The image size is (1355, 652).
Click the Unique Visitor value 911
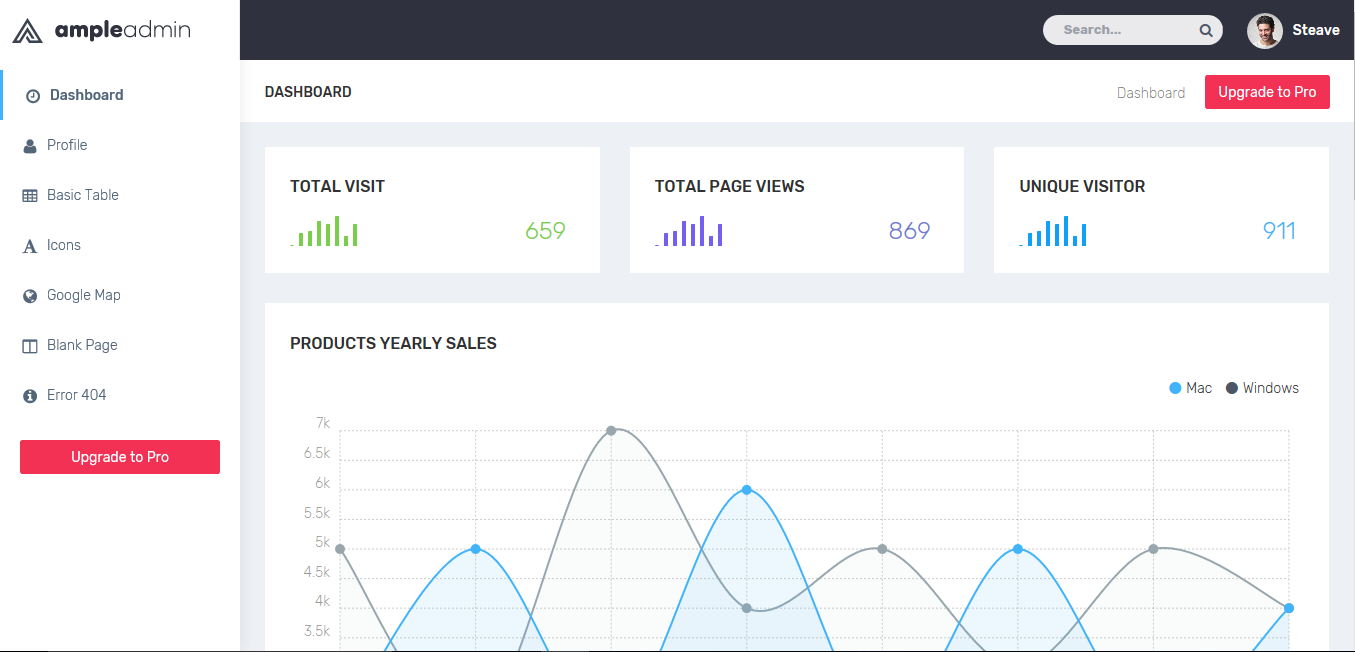[x=1279, y=231]
